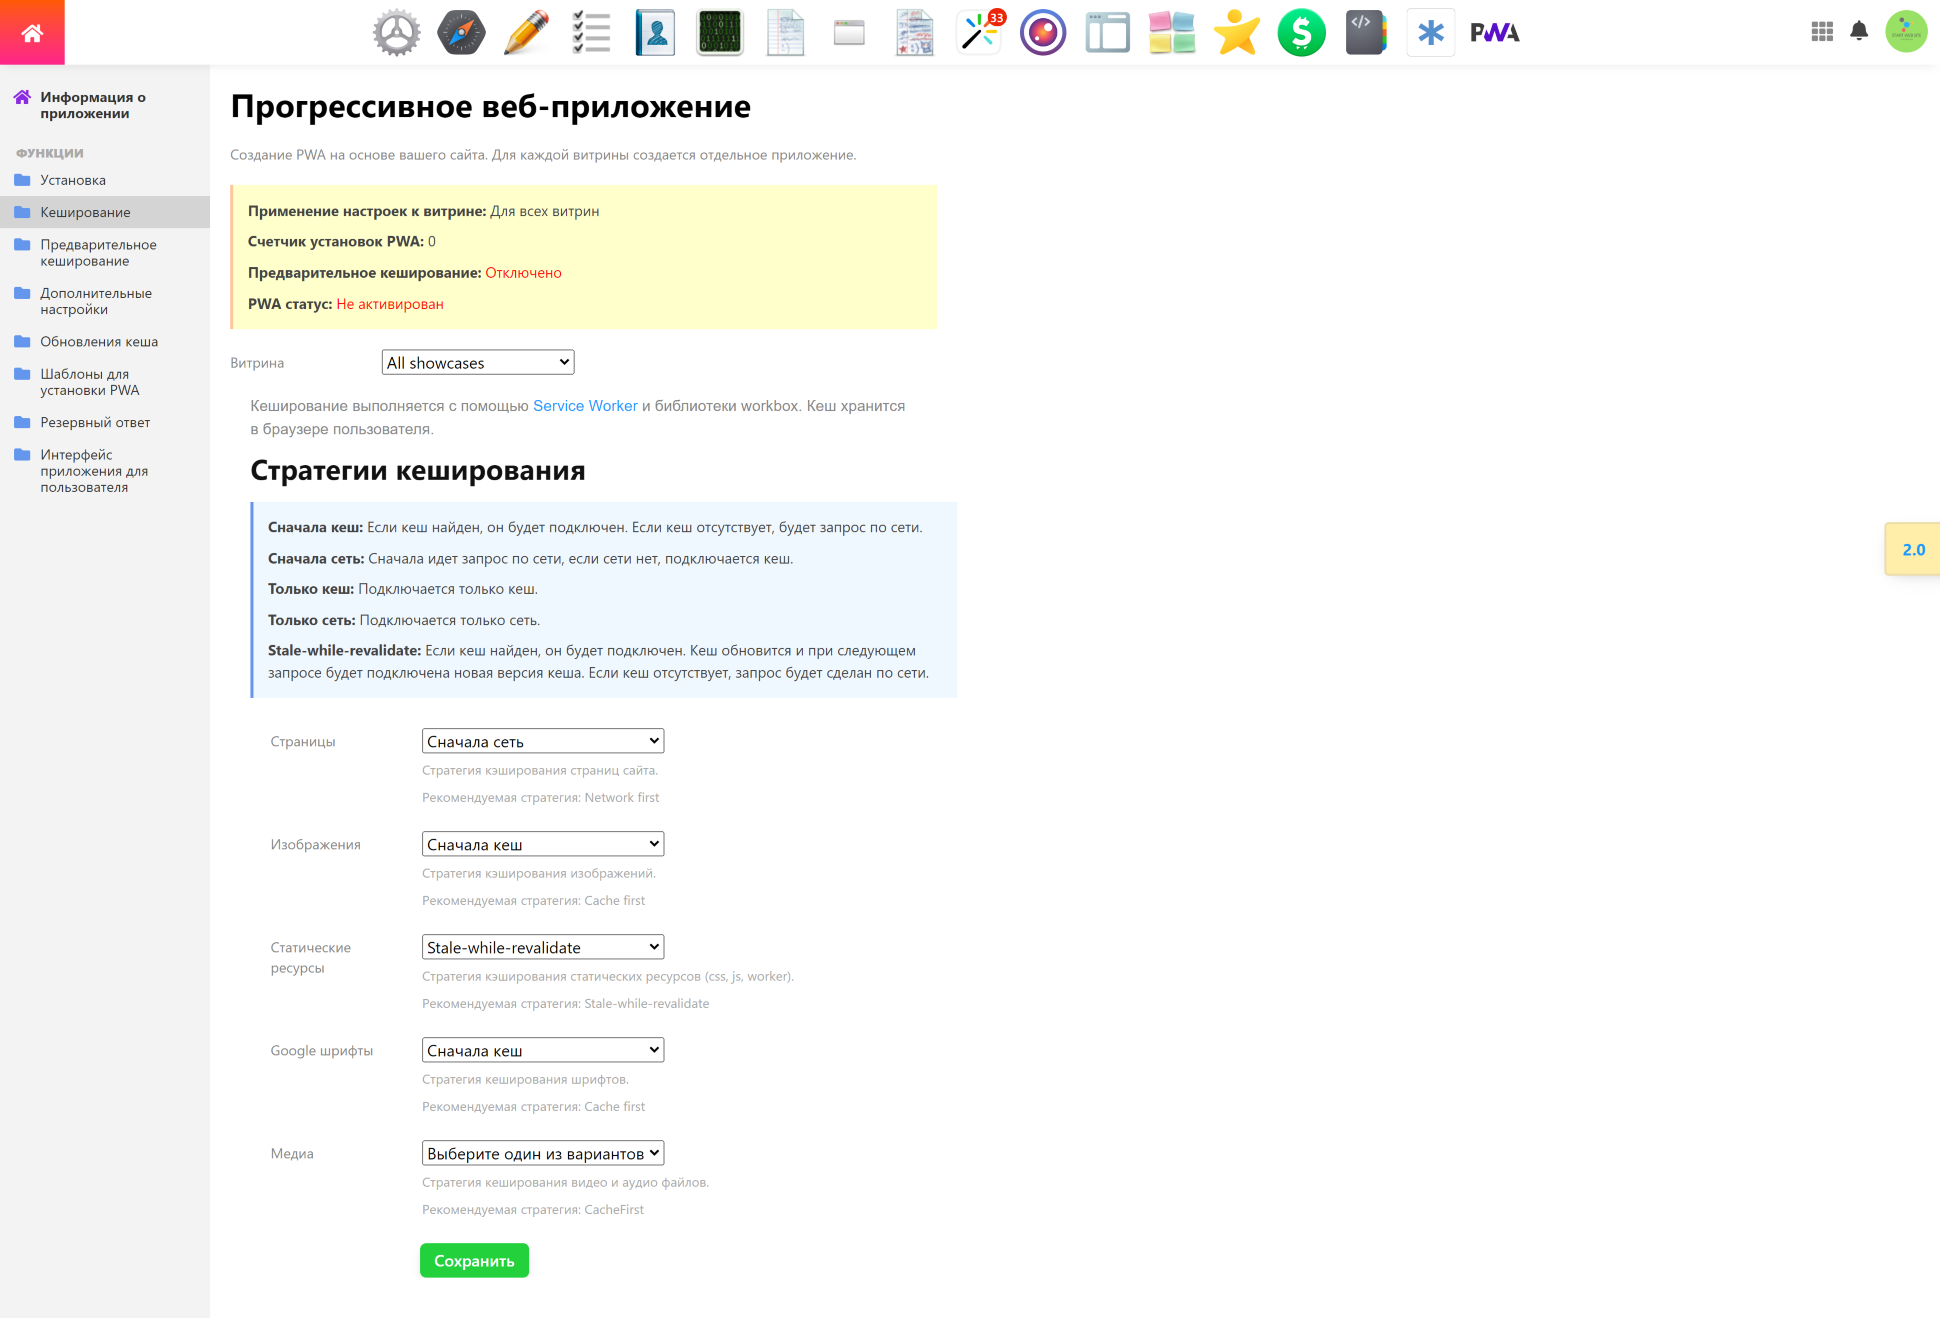Open the notifications bell icon
This screenshot has width=1940, height=1318.
click(x=1859, y=31)
